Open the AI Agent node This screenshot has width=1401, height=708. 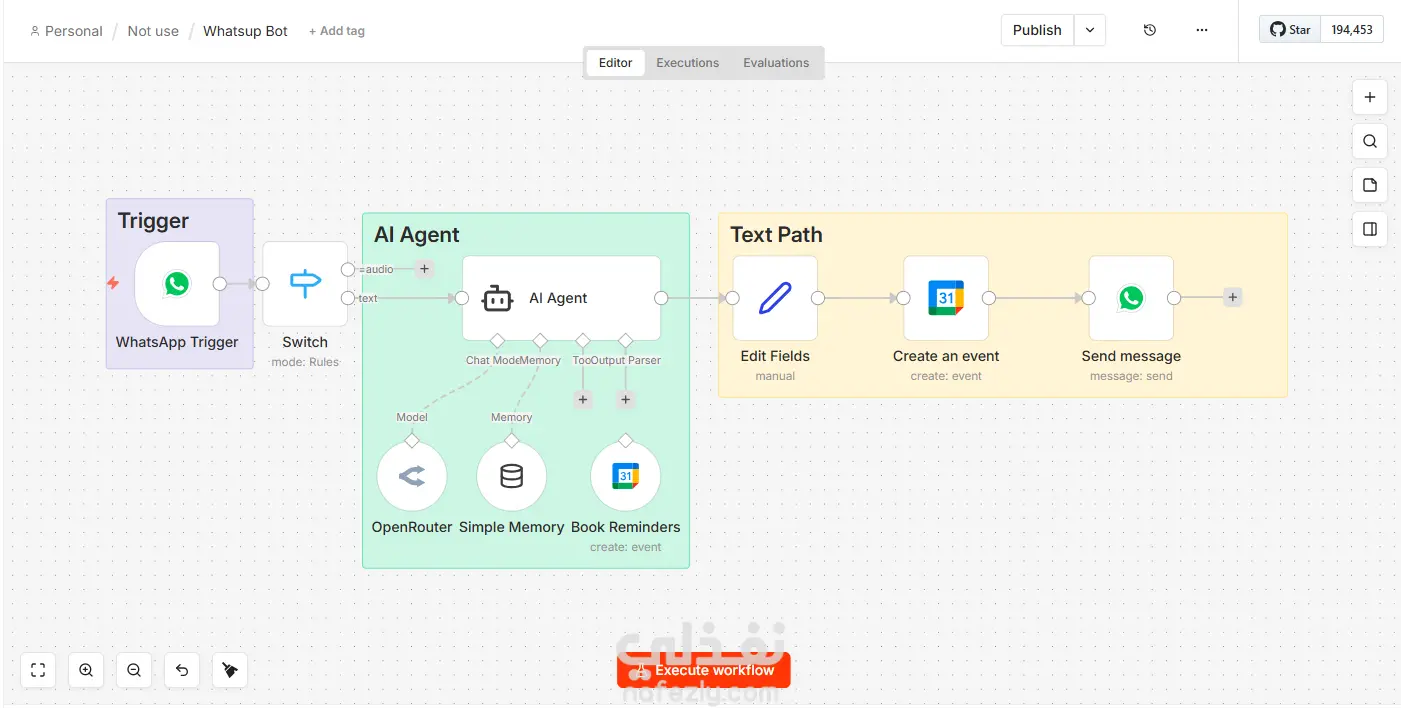pyautogui.click(x=561, y=298)
